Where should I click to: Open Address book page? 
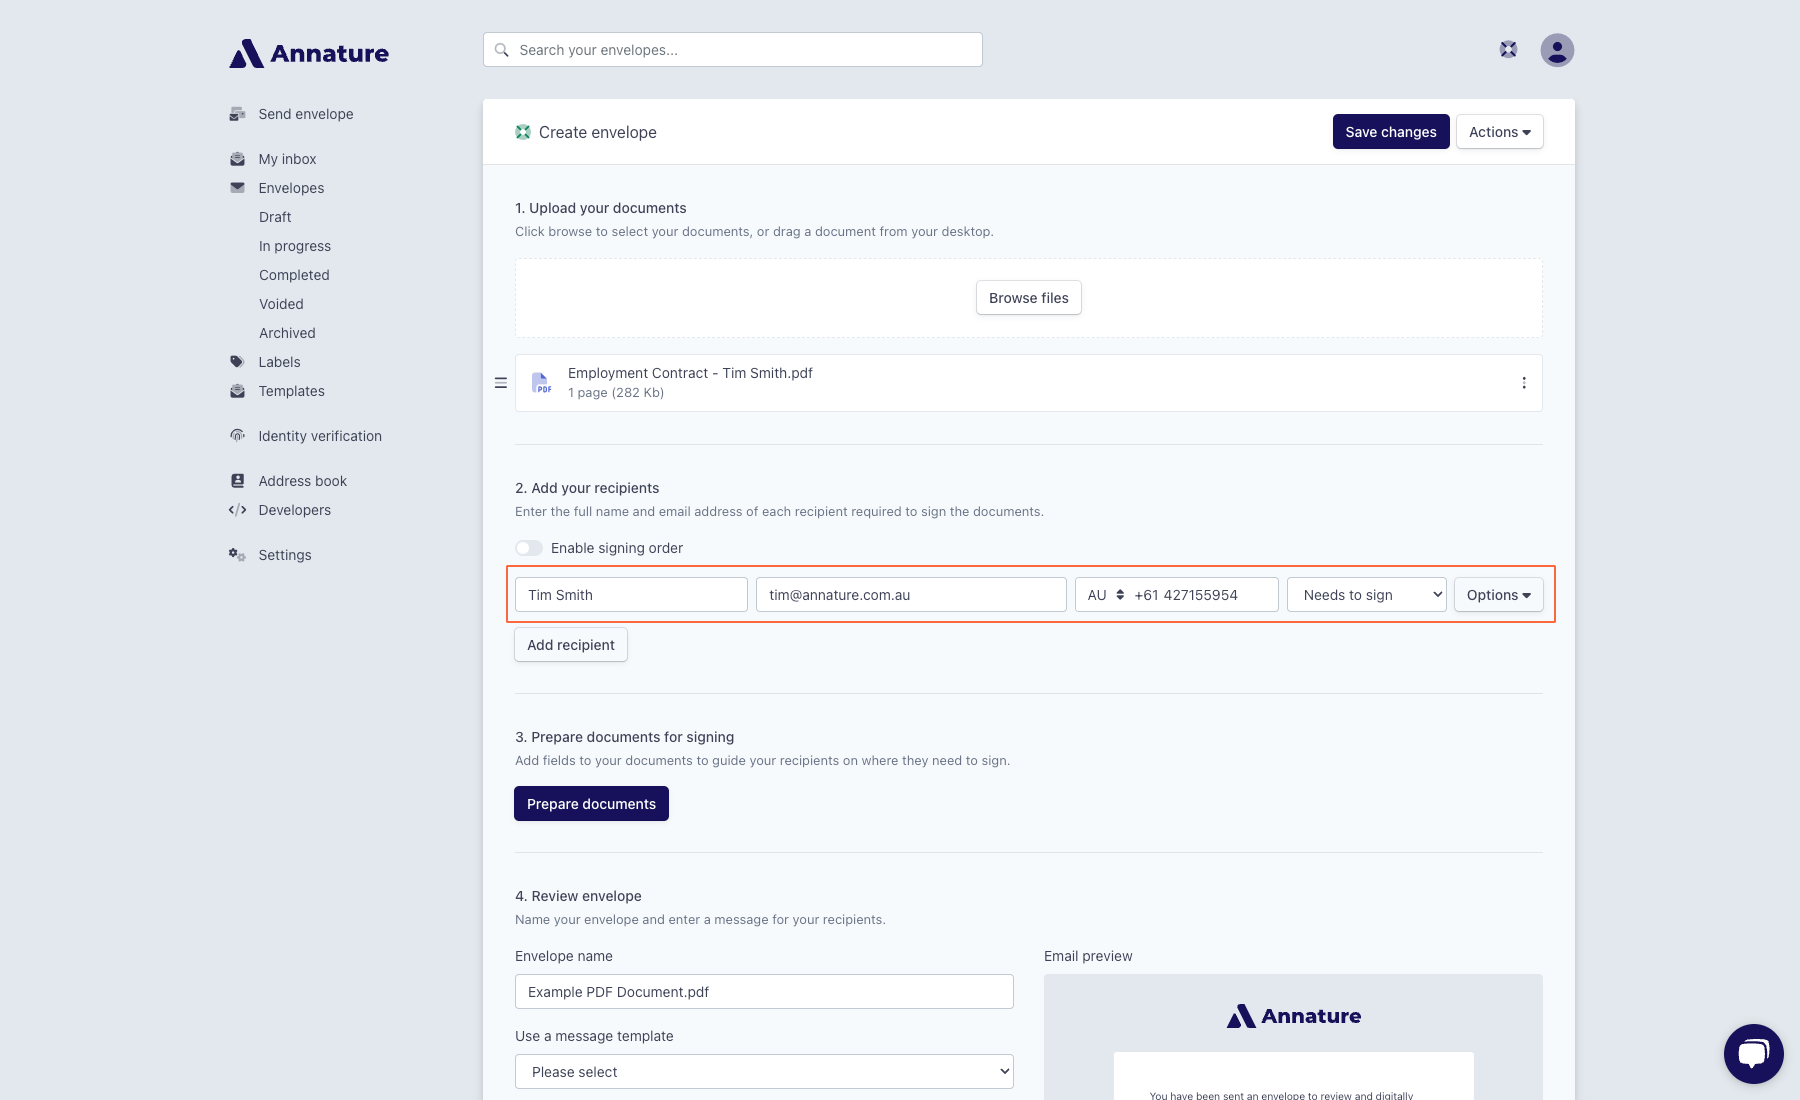tap(302, 481)
